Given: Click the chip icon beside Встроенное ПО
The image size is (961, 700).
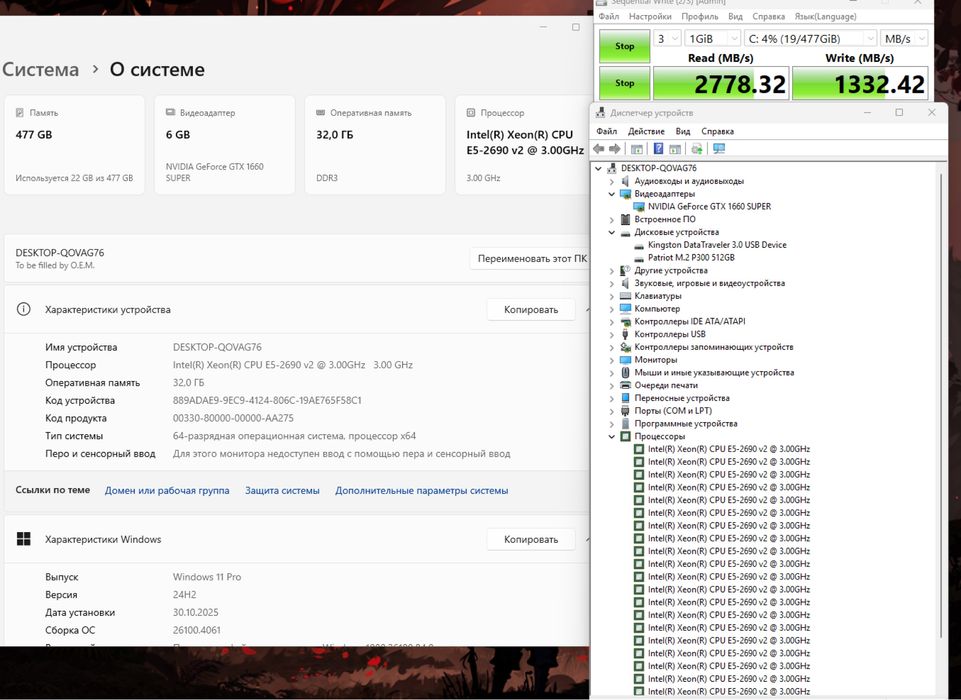Looking at the screenshot, I should click(625, 219).
